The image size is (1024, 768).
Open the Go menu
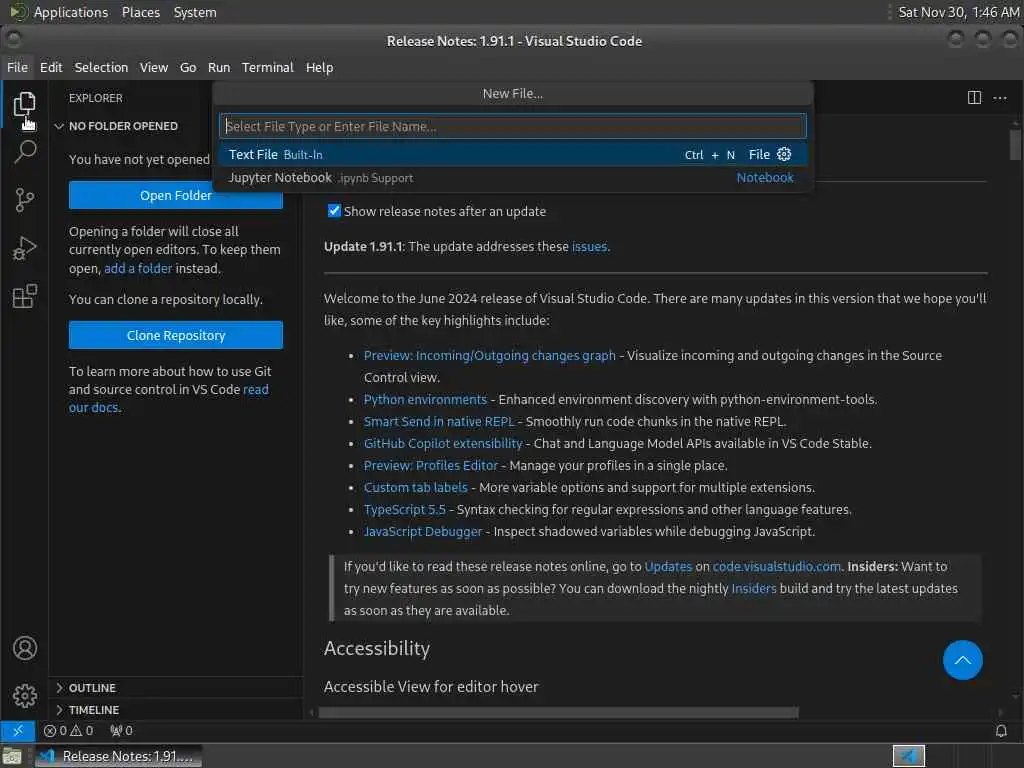coord(188,67)
